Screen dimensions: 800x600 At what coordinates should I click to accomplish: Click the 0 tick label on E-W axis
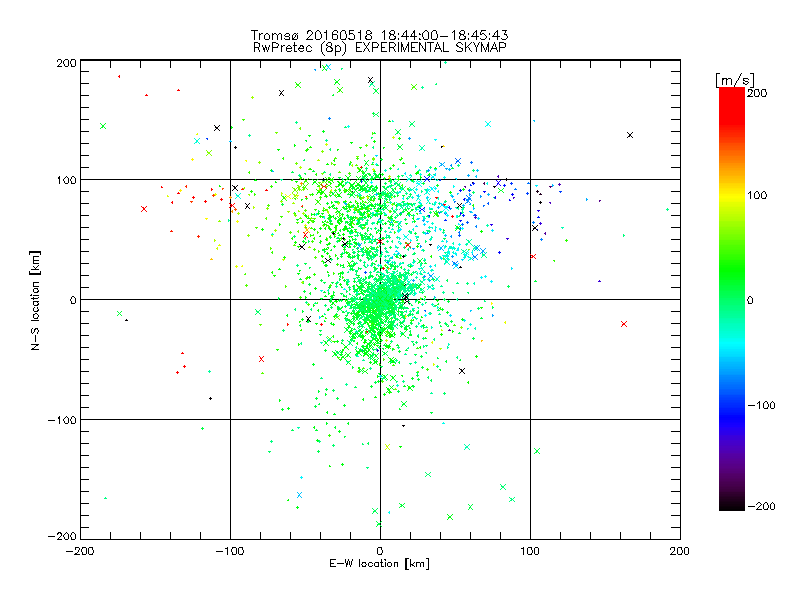coord(380,551)
